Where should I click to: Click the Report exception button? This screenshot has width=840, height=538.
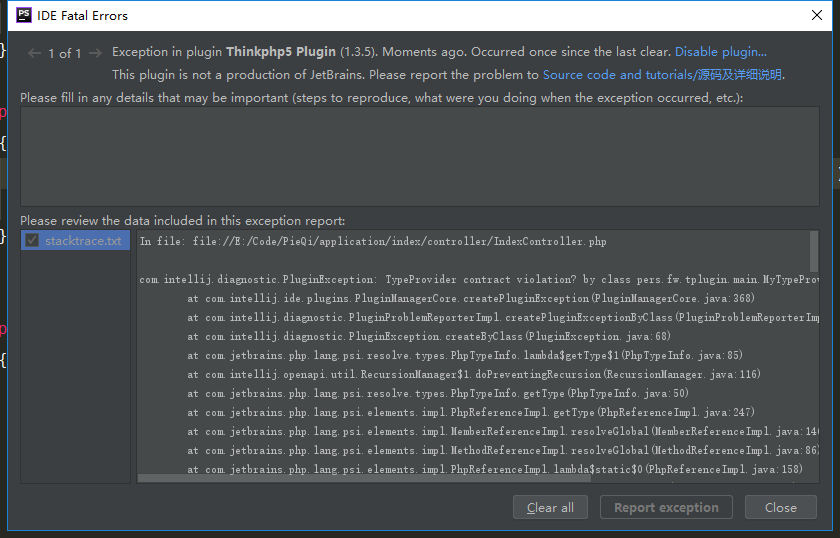click(x=666, y=507)
